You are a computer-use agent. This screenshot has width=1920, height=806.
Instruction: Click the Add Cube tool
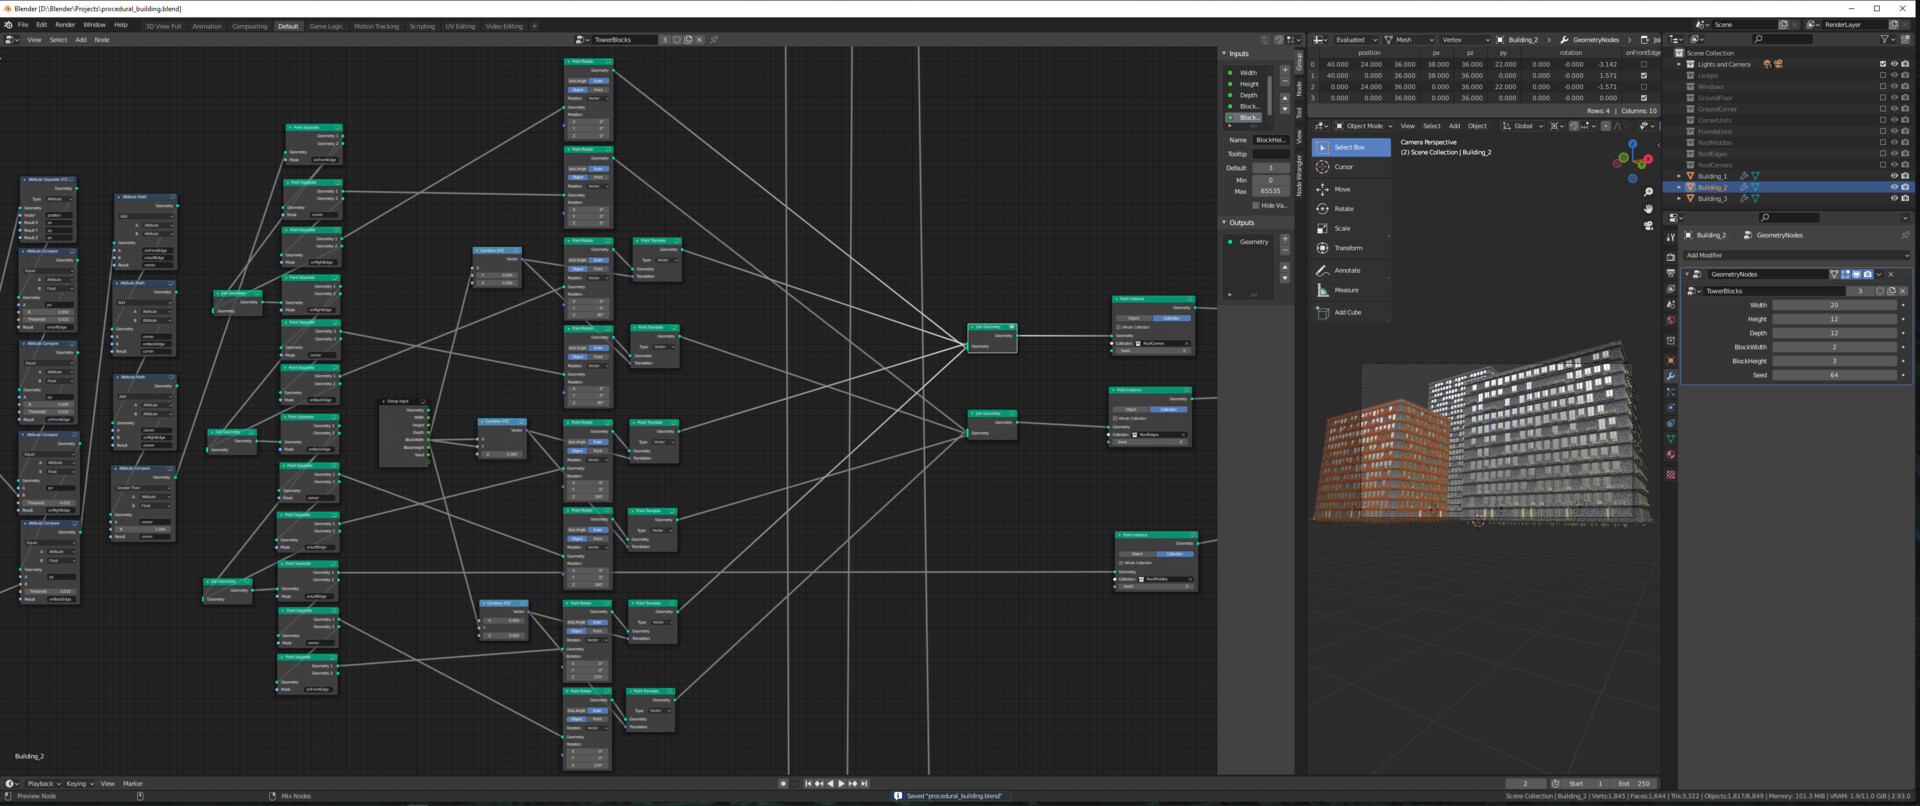coord(1347,312)
